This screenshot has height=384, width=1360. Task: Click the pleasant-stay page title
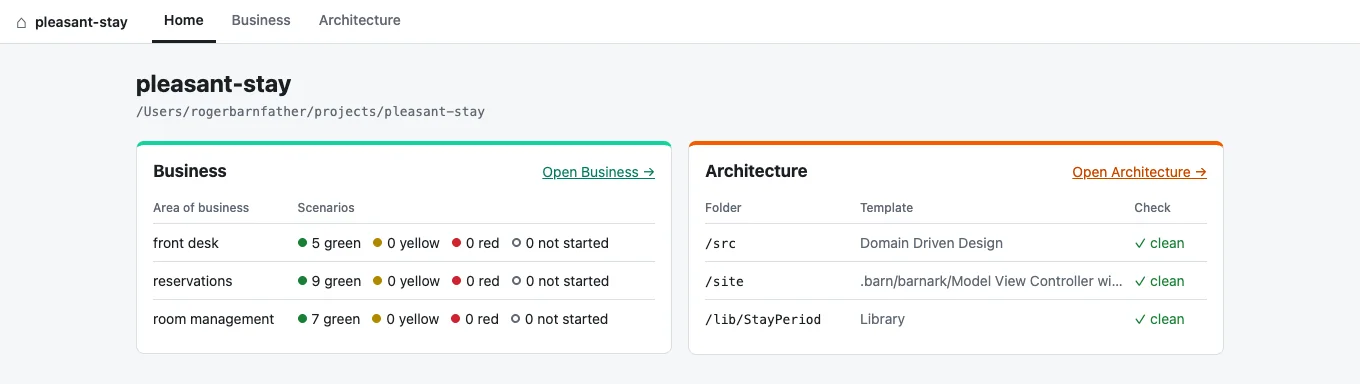(x=214, y=84)
